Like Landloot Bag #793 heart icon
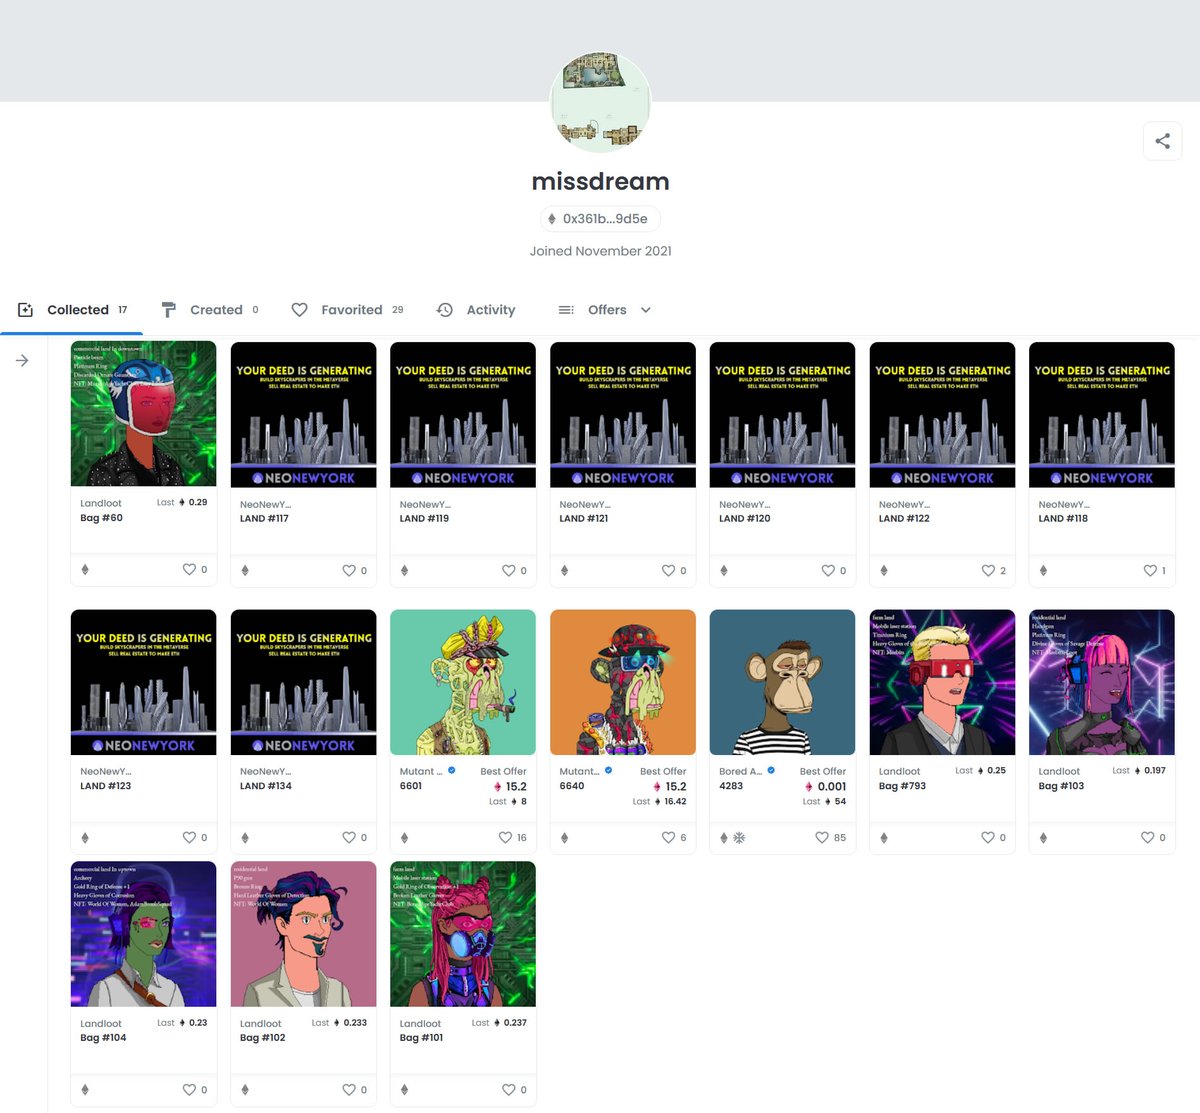The image size is (1200, 1113). [988, 838]
